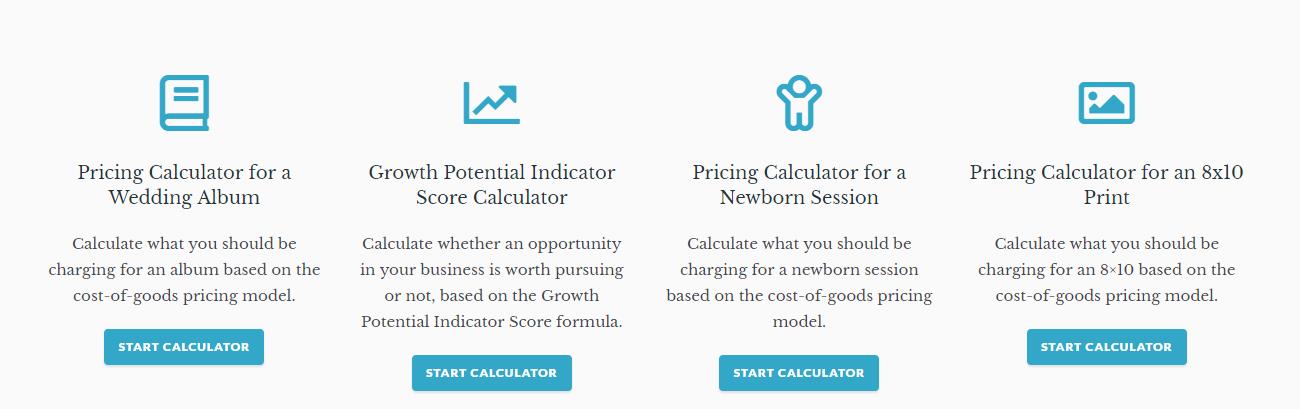Open the 'Pricing Calculator for a Newborn Session' heading
Viewport: 1300px width, 409px height.
(x=799, y=185)
